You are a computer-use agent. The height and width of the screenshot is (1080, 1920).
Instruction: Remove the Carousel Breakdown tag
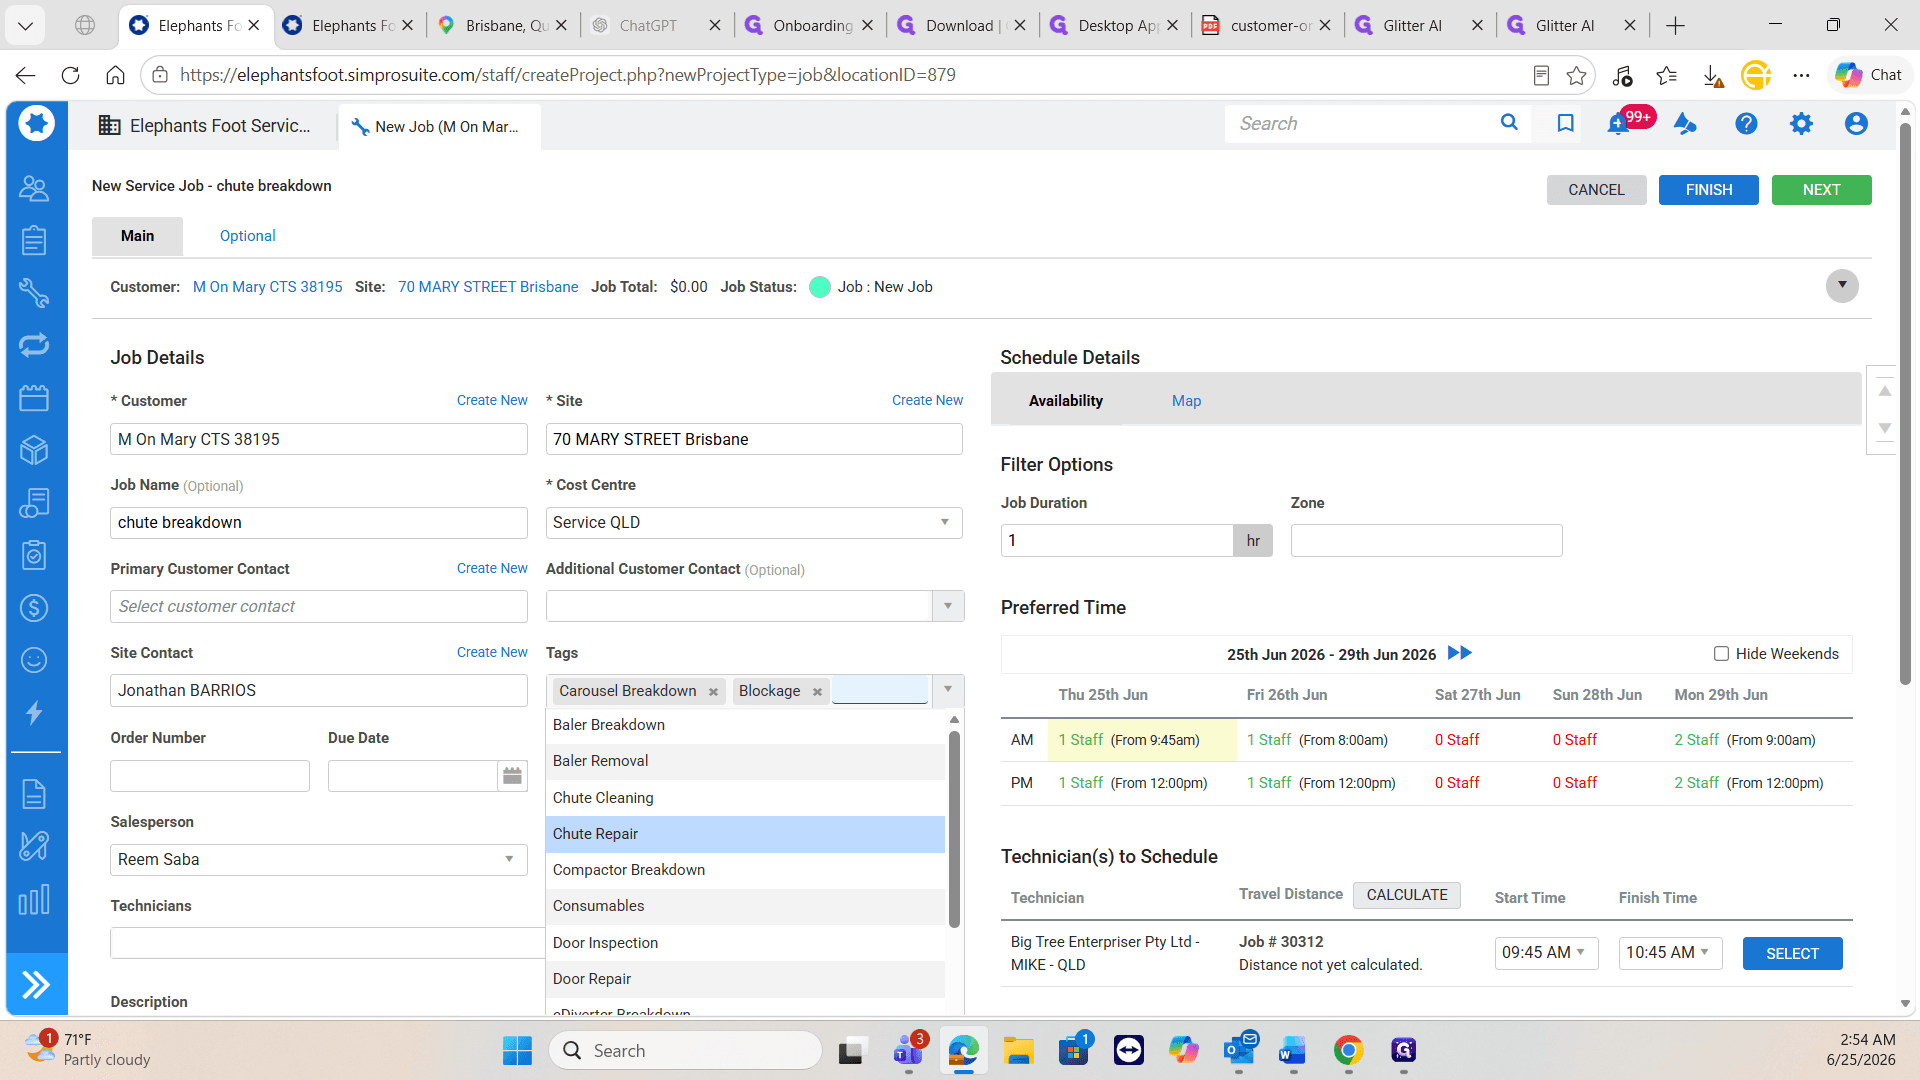[x=713, y=692]
